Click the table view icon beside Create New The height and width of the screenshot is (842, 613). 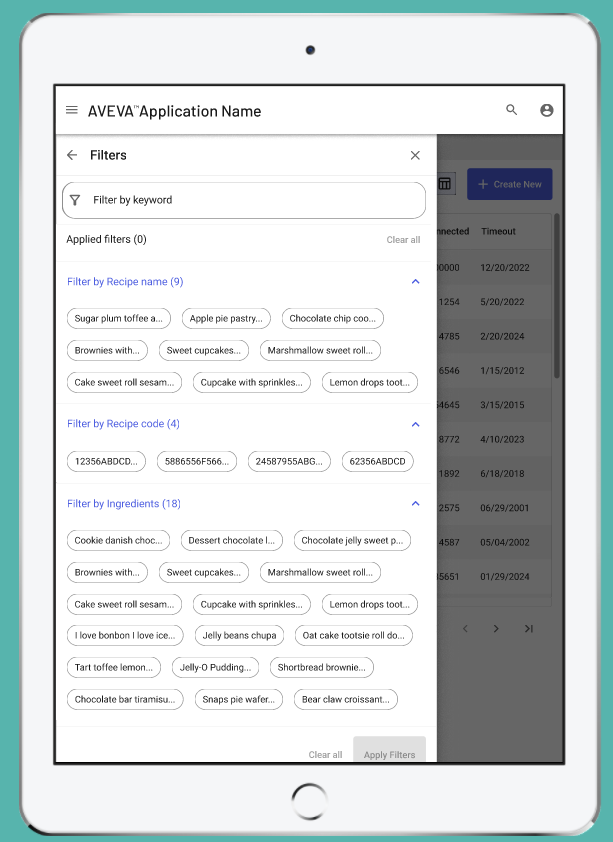coord(445,184)
